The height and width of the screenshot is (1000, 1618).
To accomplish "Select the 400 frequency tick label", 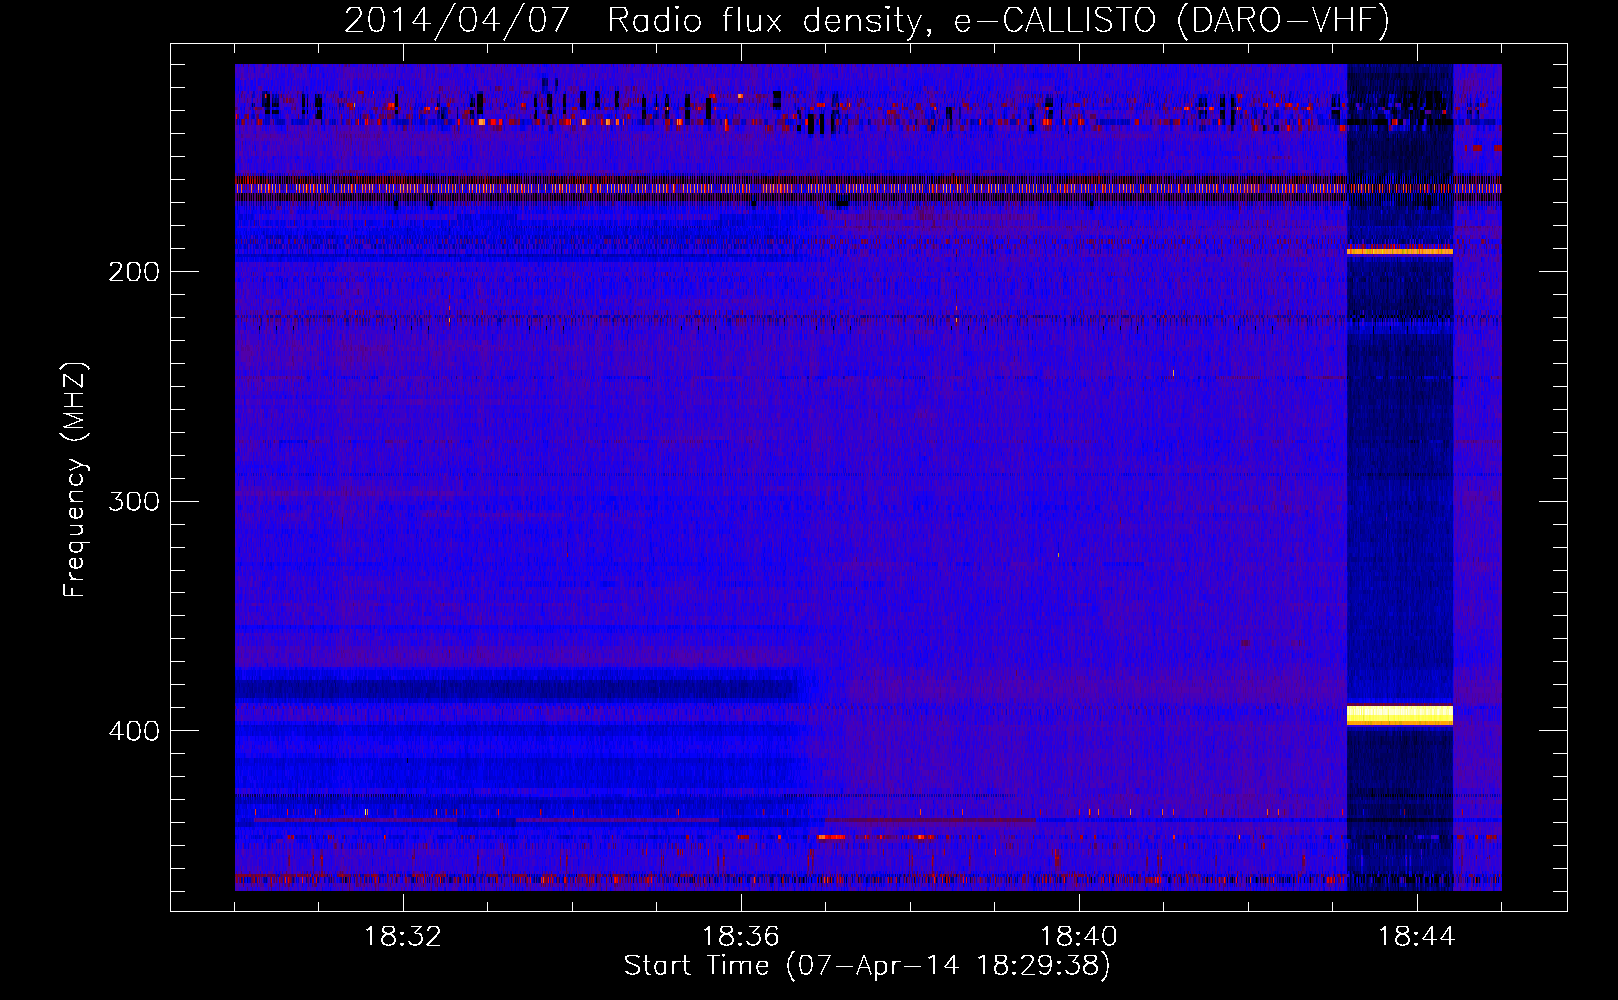I will [134, 731].
